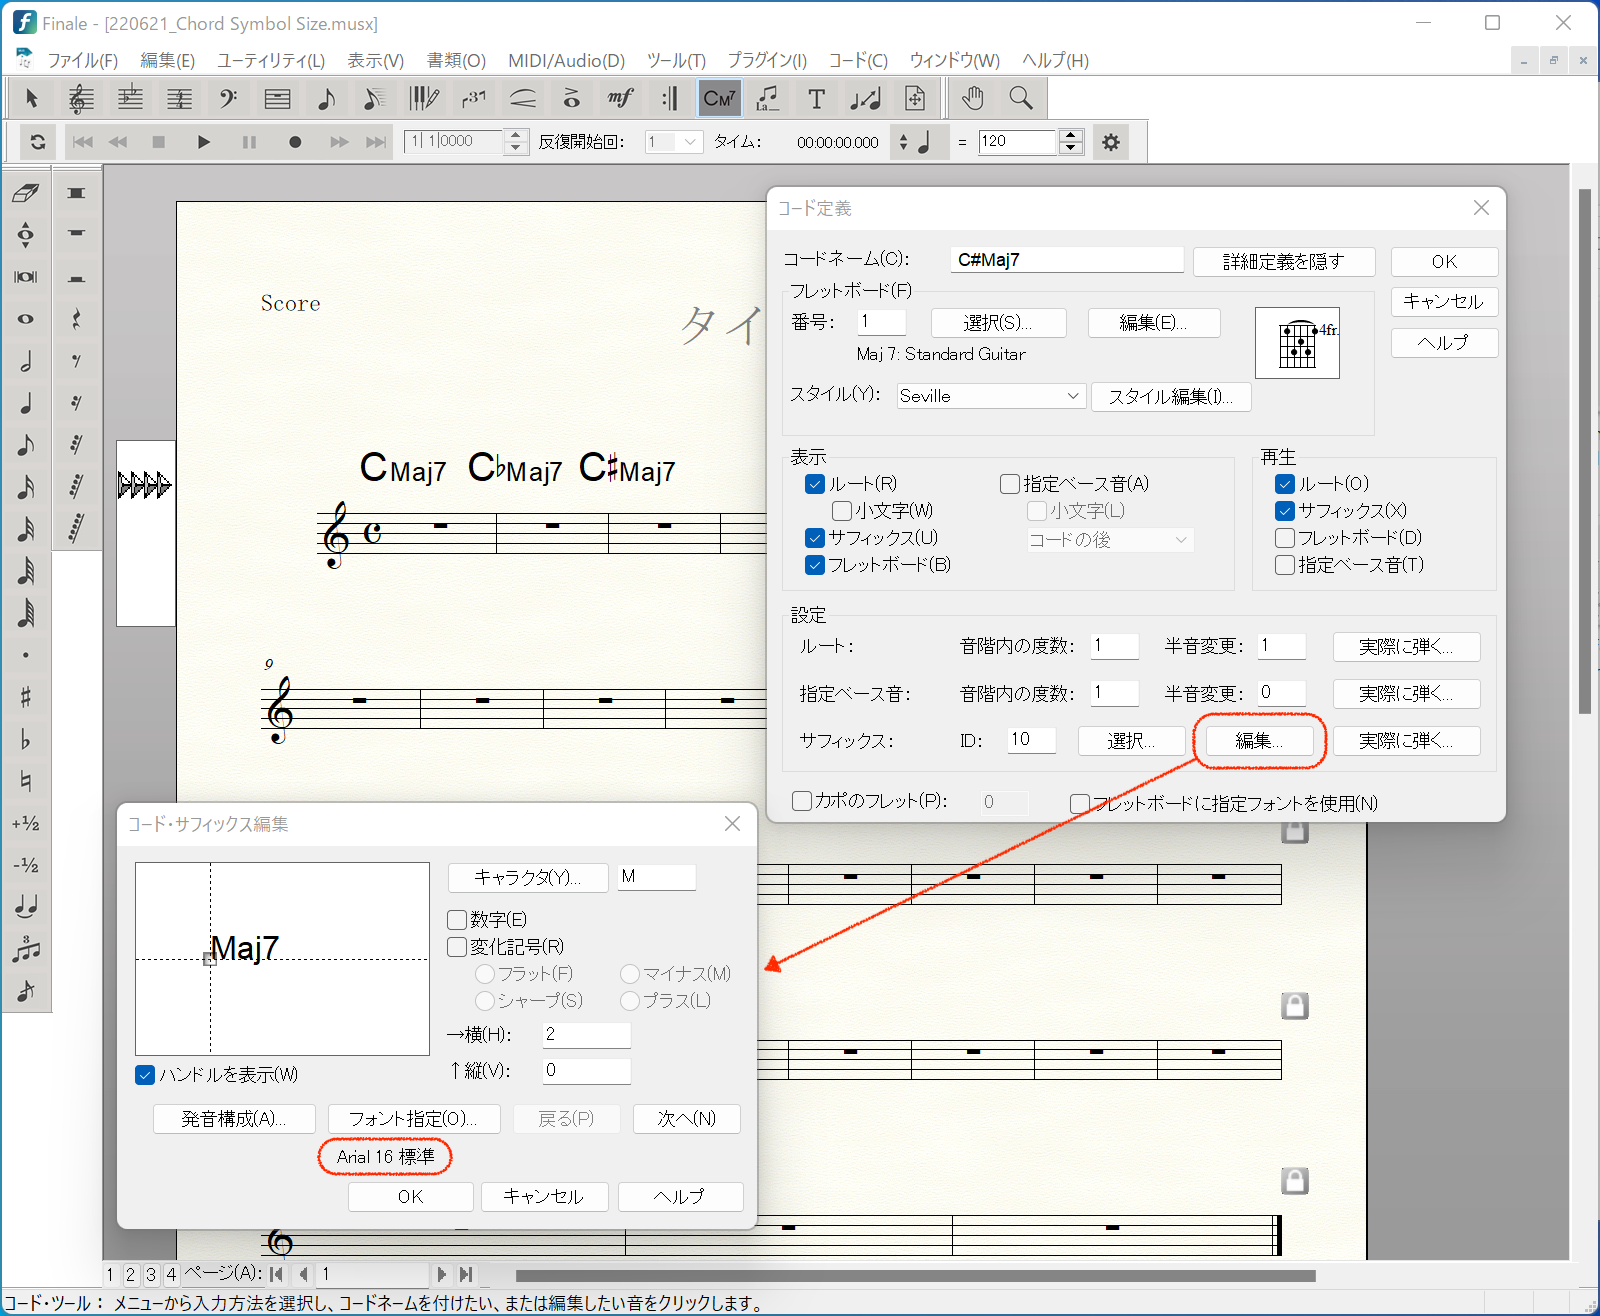
Task: Toggle ハンドルを表示(W) checkbox
Action: [x=145, y=1075]
